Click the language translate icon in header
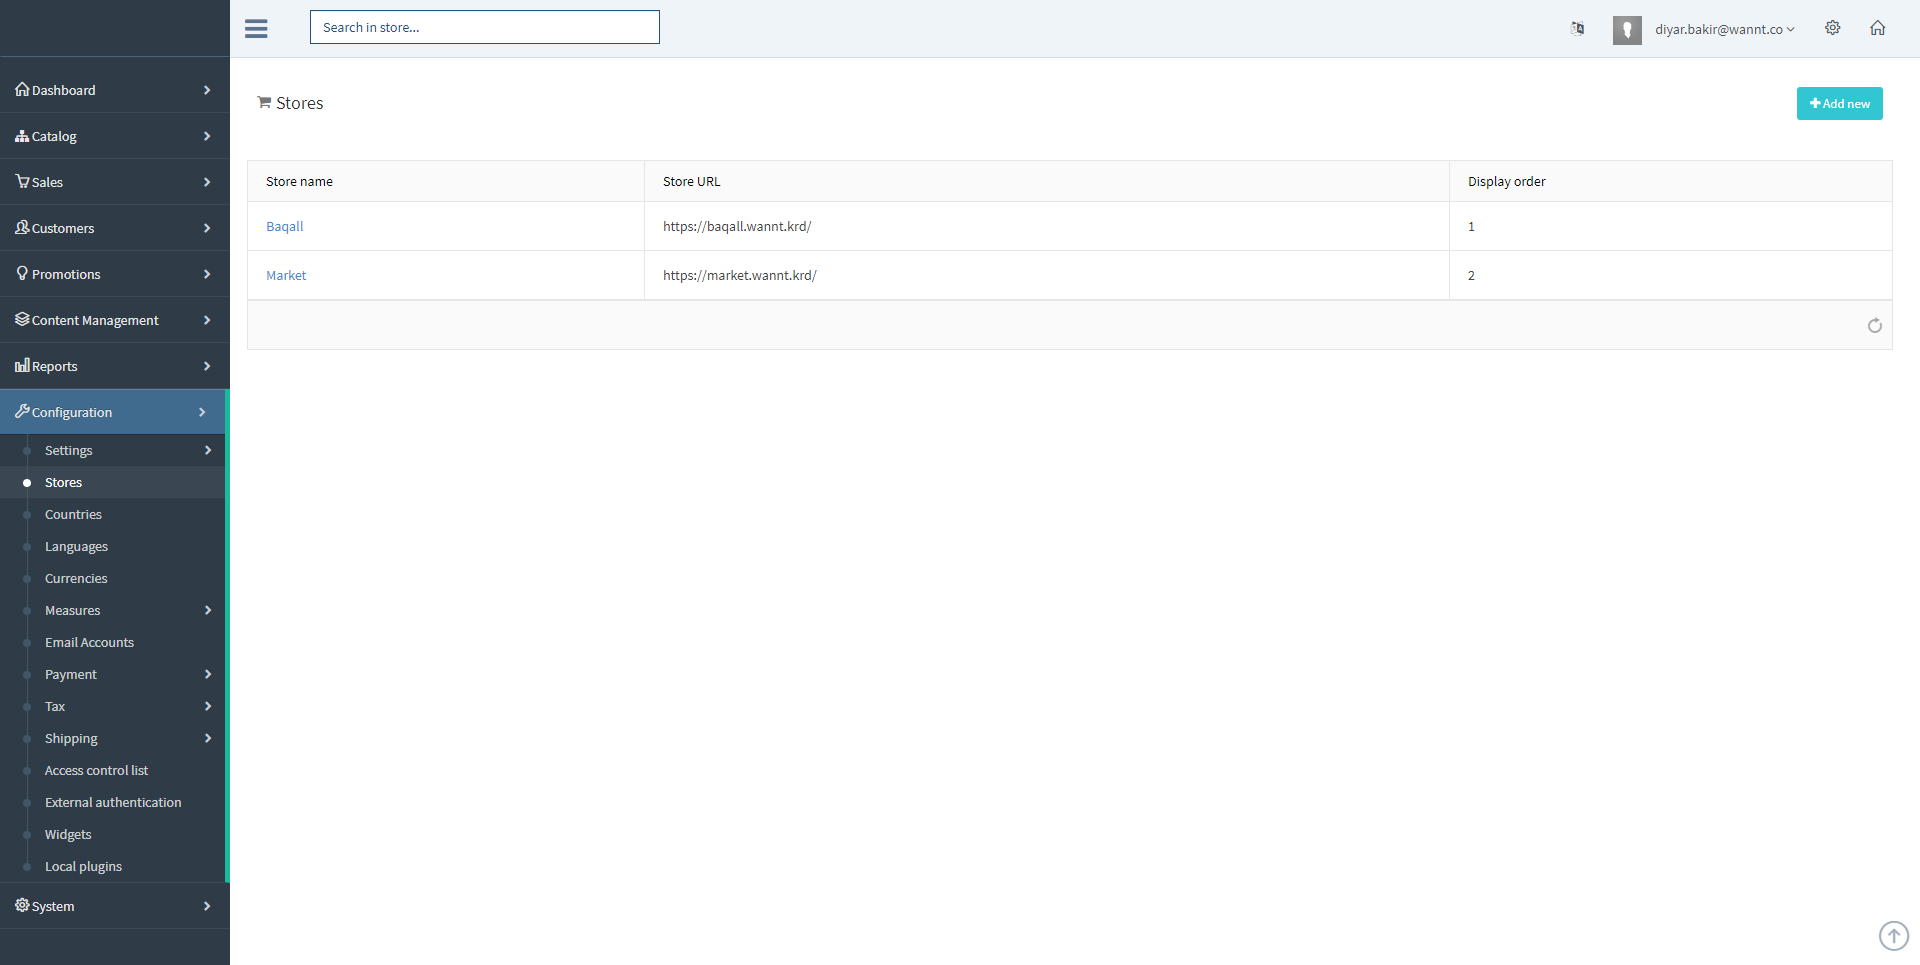 point(1577,28)
